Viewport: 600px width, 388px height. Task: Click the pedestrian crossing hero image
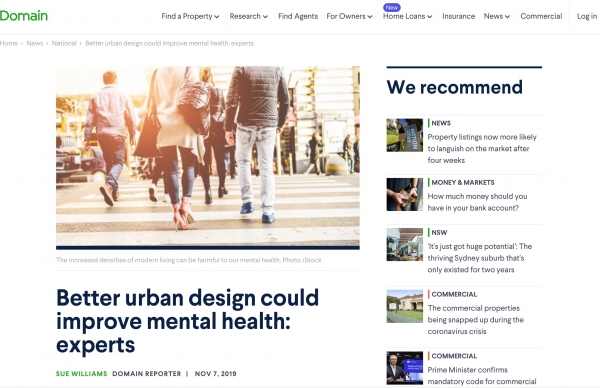208,158
